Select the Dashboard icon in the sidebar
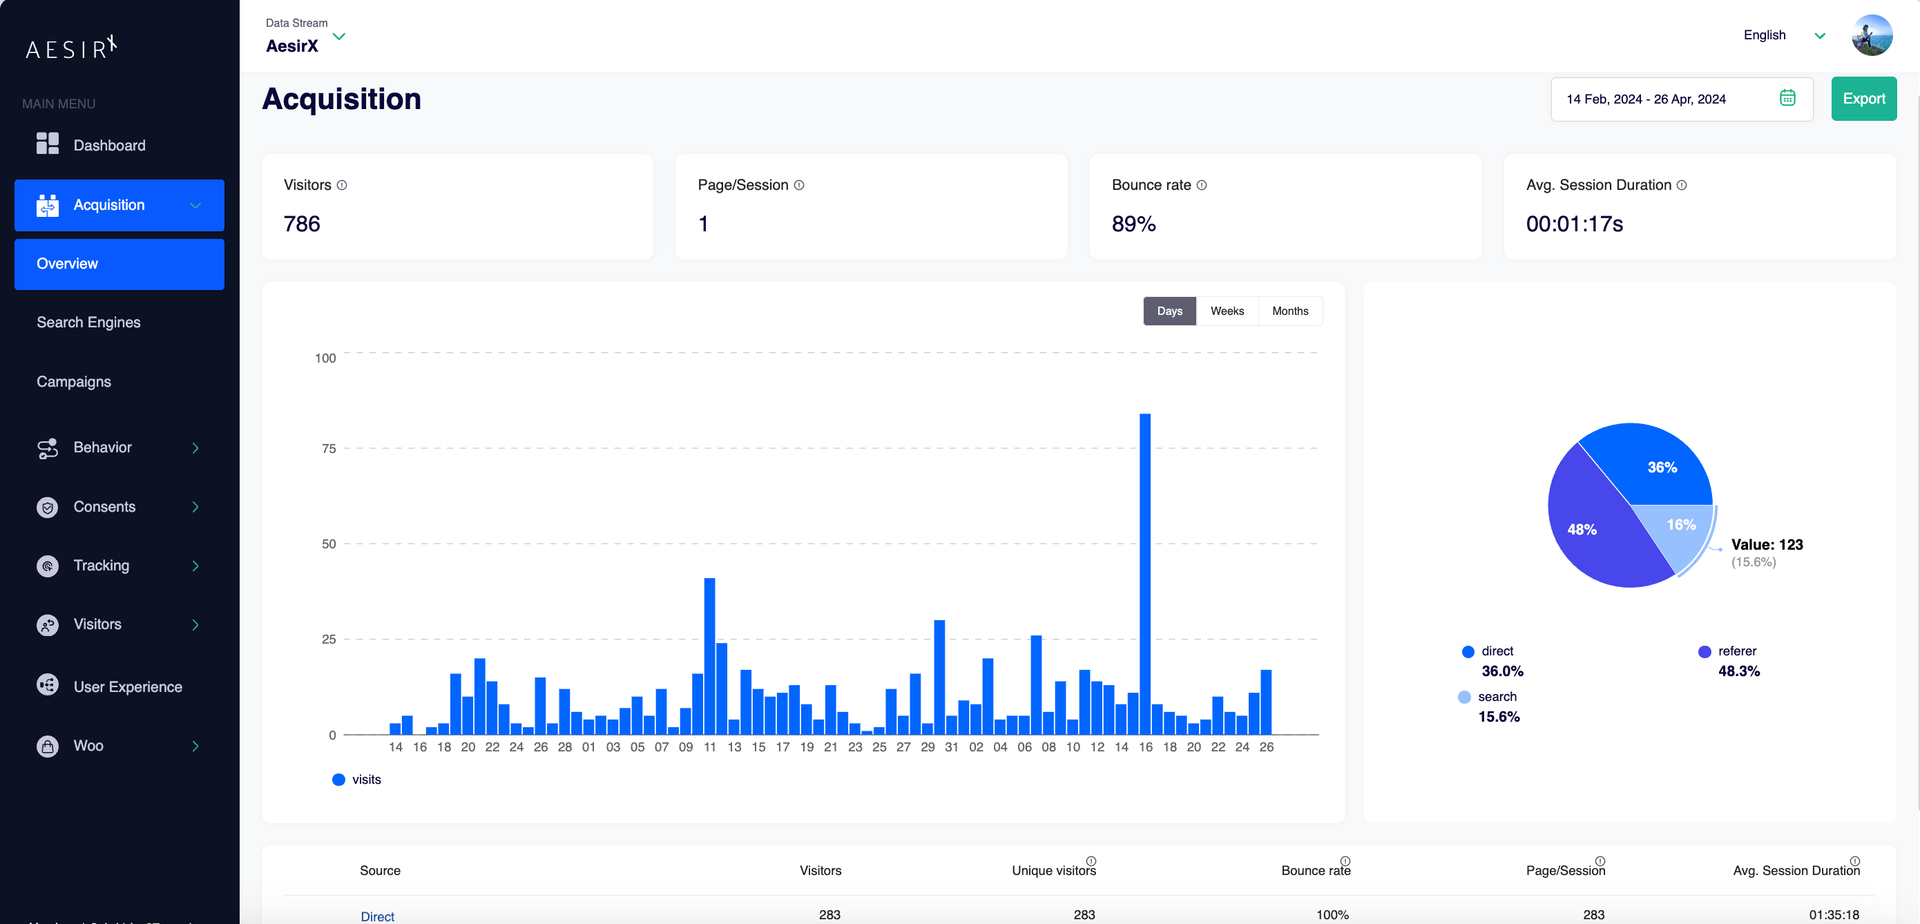Image resolution: width=1920 pixels, height=924 pixels. coord(47,143)
